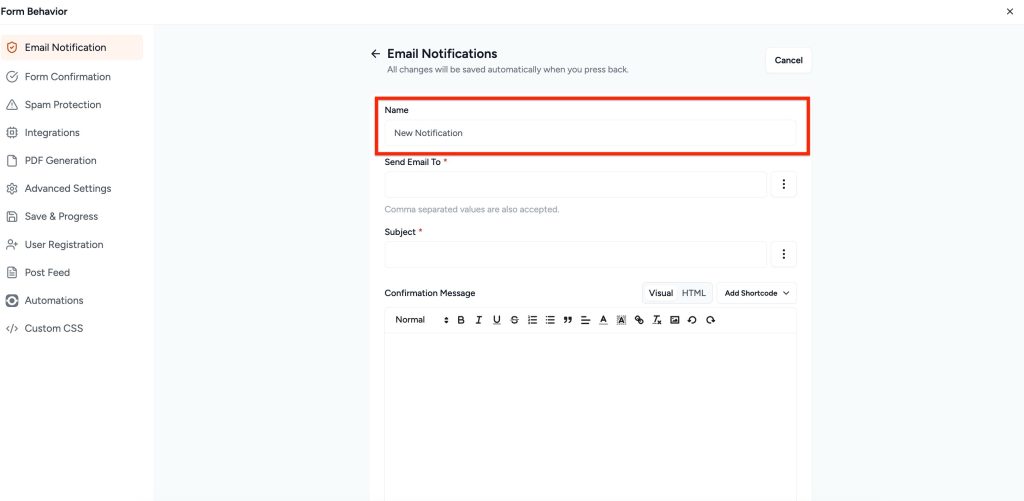1024x501 pixels.
Task: Clear text formatting
Action: tap(657, 320)
